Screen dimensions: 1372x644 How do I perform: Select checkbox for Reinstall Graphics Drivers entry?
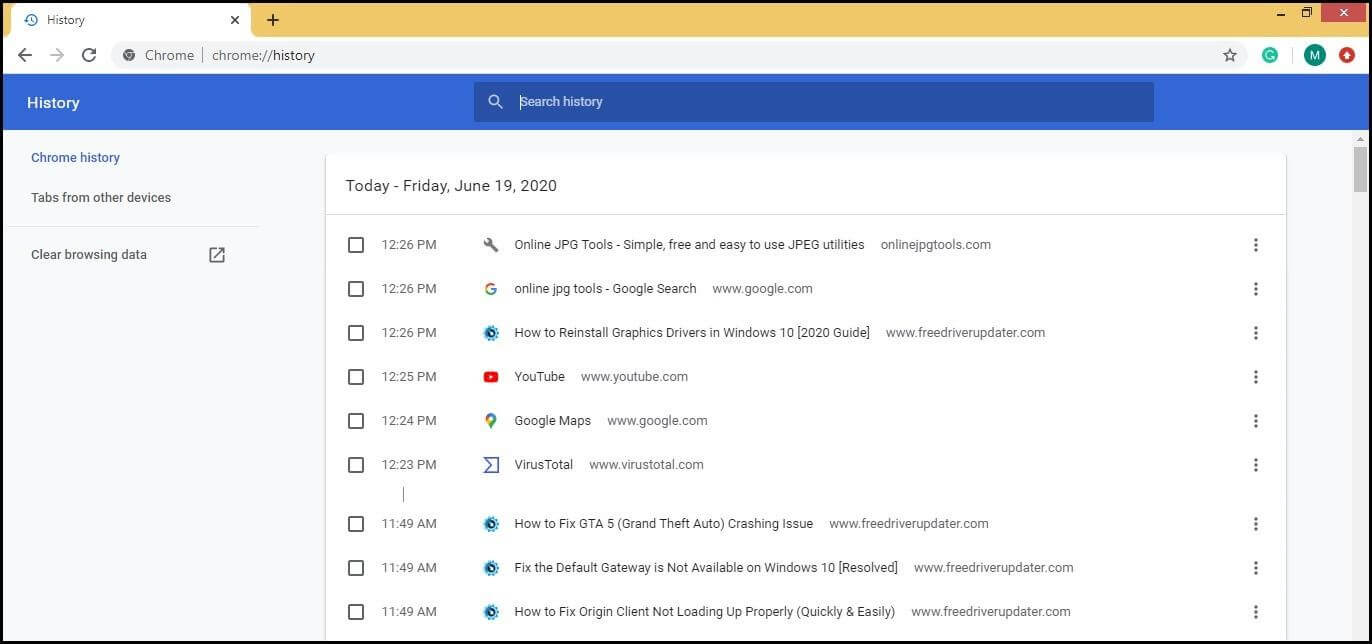[356, 333]
